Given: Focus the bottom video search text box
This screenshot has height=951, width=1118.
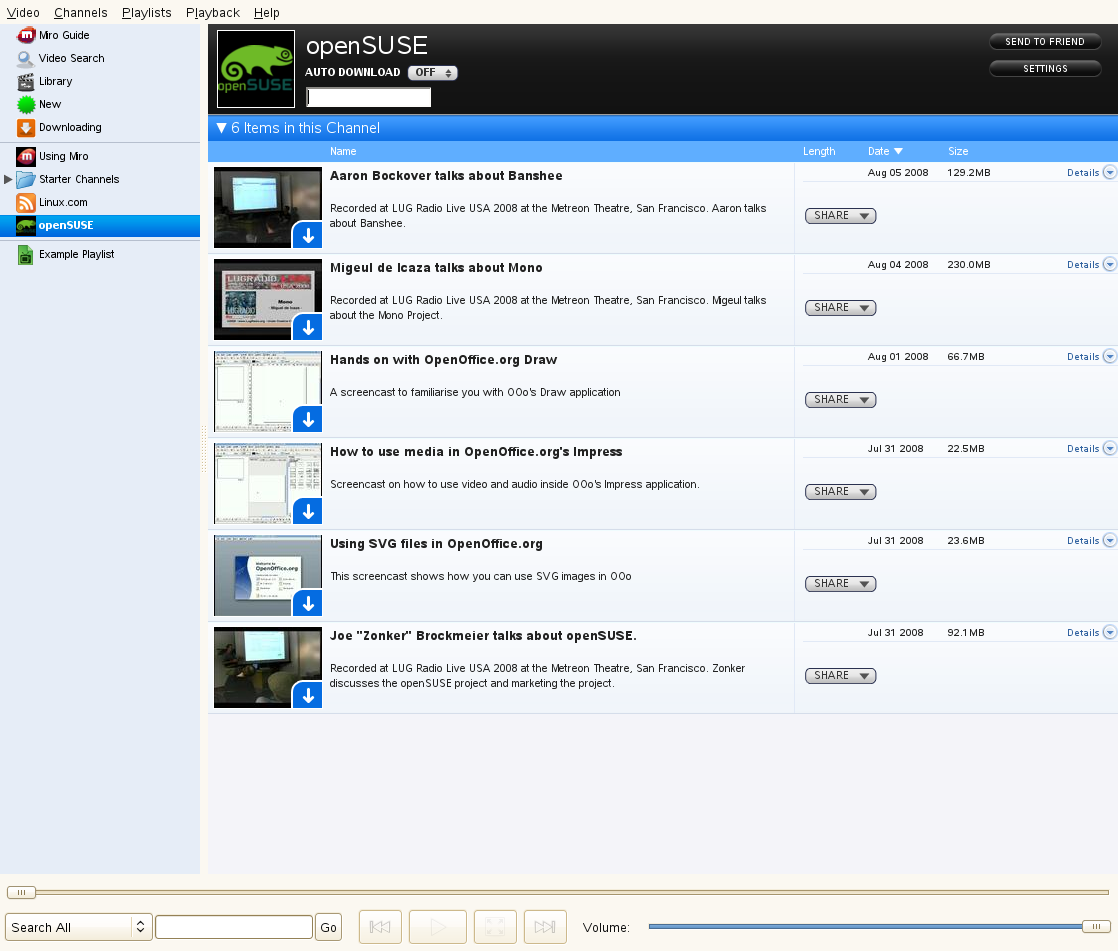Looking at the screenshot, I should [x=234, y=927].
